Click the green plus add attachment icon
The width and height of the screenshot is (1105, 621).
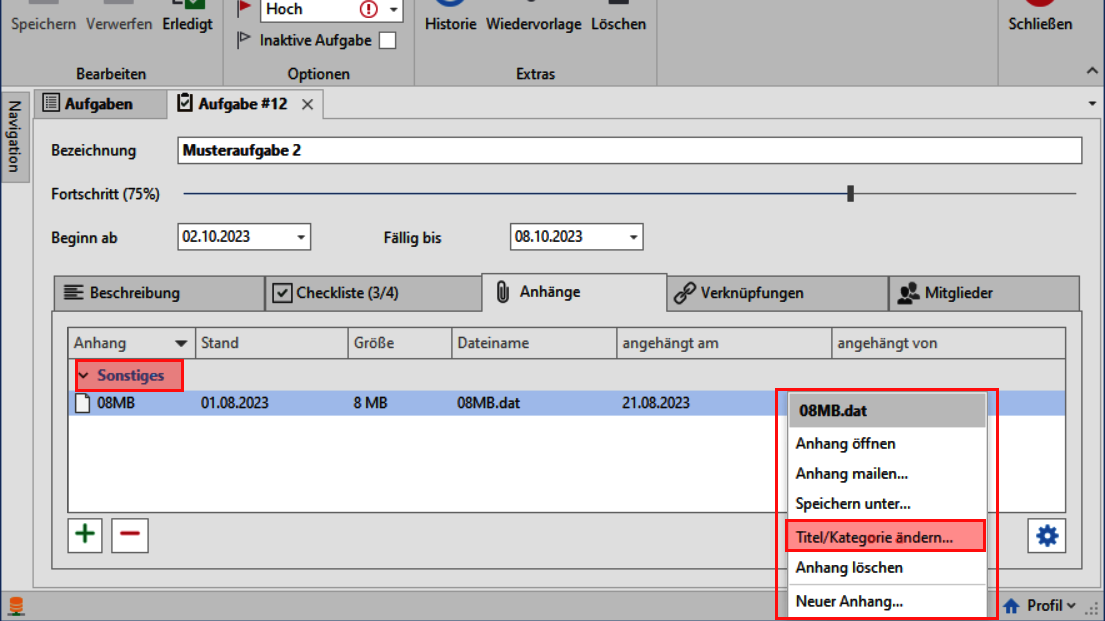pyautogui.click(x=86, y=535)
